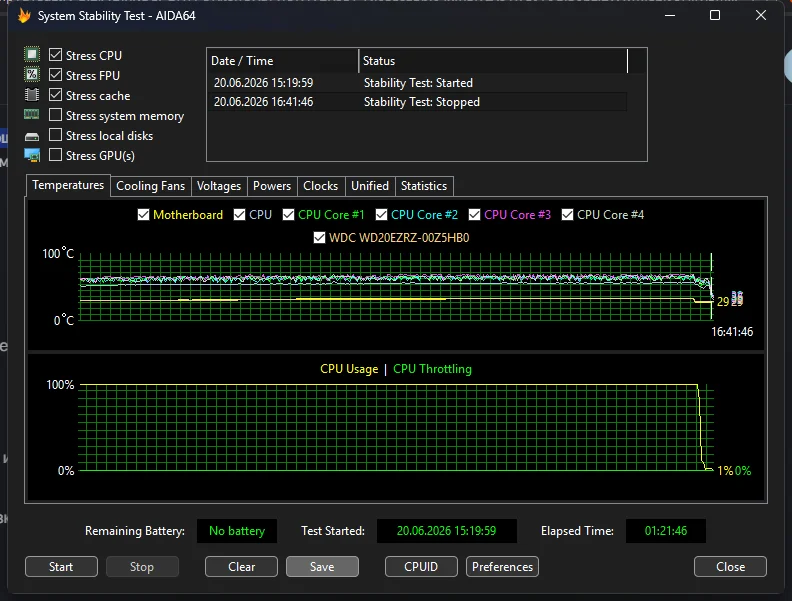The height and width of the screenshot is (601, 792).
Task: Click the CPU chip icon beside Stress CPU
Action: [32, 55]
